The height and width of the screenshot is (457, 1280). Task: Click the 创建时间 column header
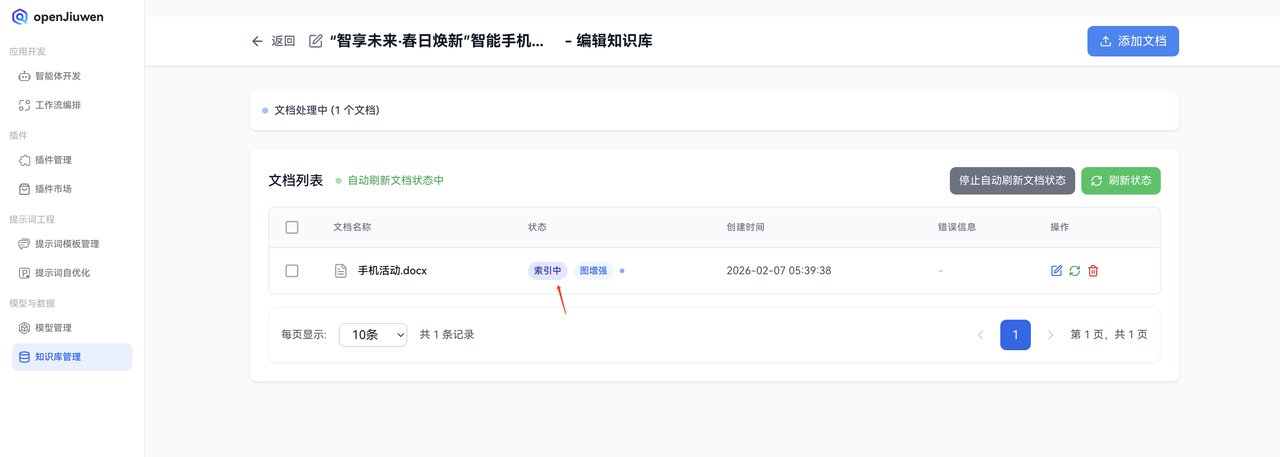(745, 228)
